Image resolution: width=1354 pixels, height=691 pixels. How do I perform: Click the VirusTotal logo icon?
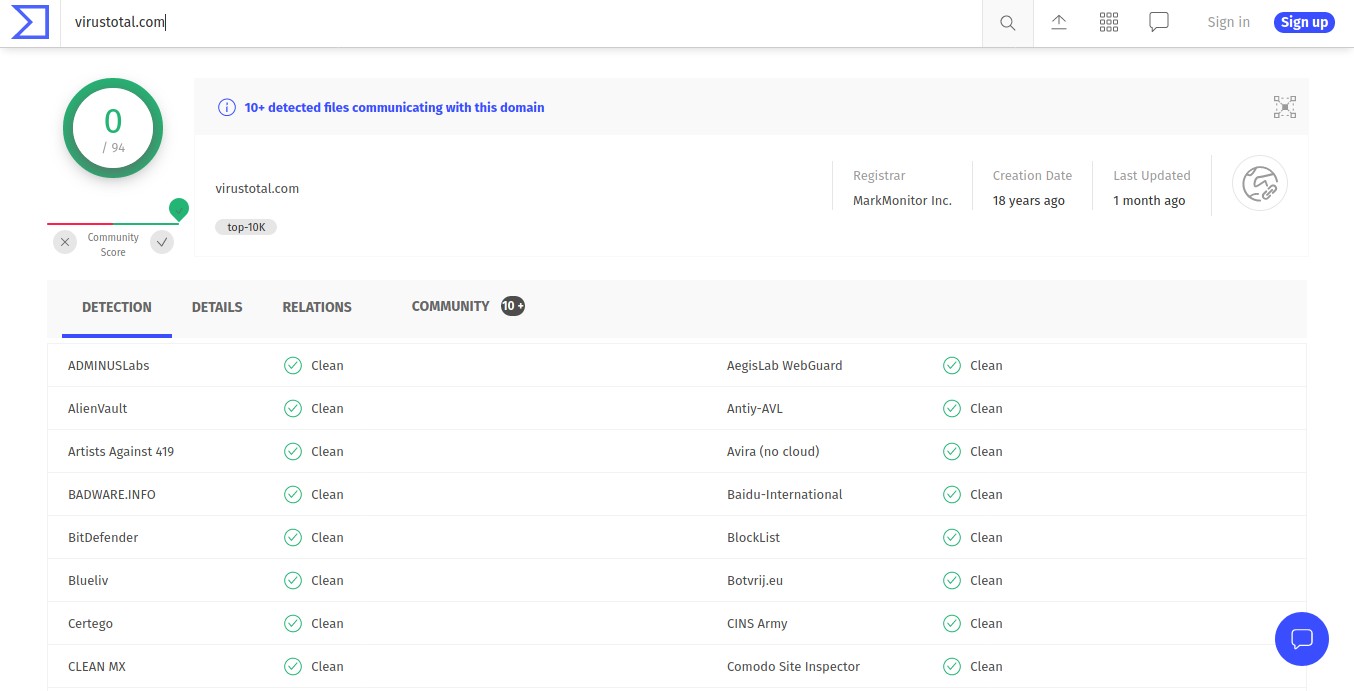[x=30, y=22]
